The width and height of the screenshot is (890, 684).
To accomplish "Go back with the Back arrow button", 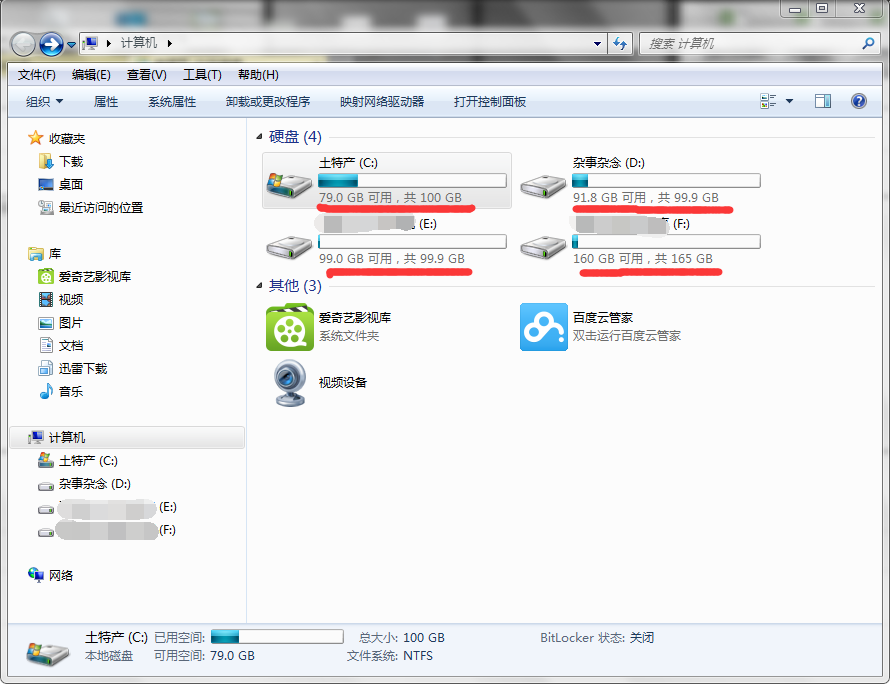I will pos(24,44).
